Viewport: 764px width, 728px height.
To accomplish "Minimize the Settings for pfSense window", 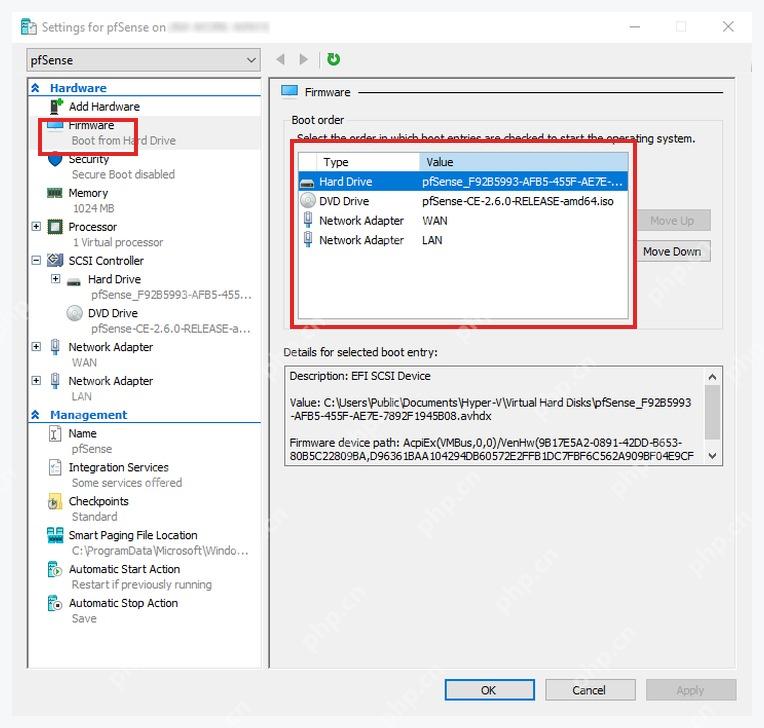I will 634,26.
